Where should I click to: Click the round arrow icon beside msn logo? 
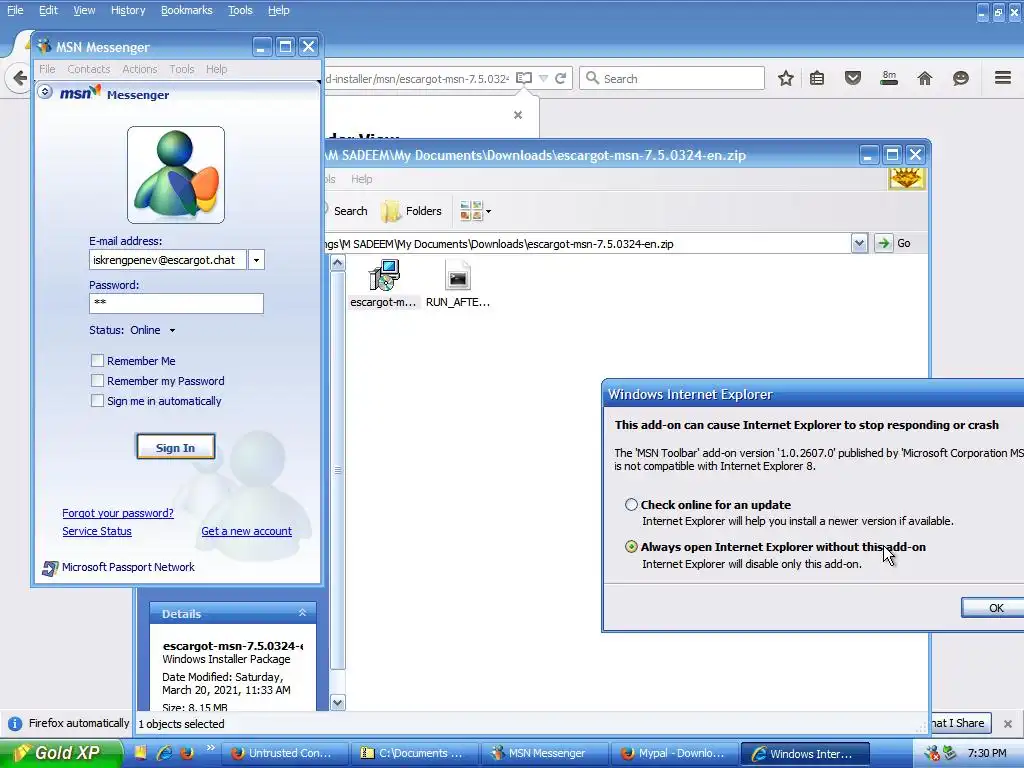point(44,91)
